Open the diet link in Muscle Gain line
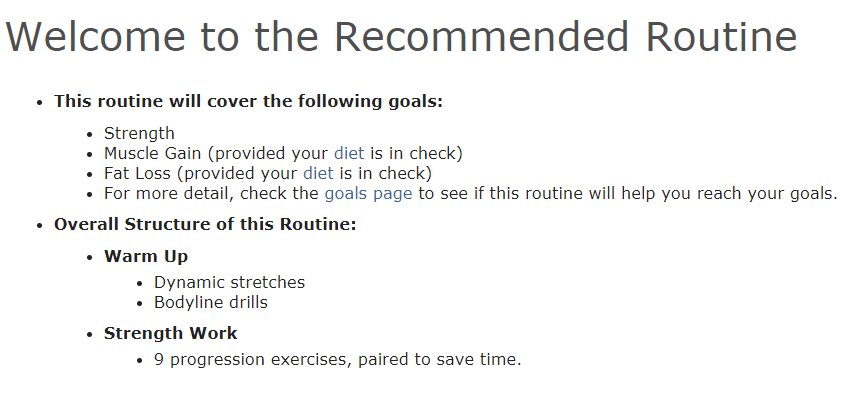Screen dimensions: 853x404 pos(349,153)
